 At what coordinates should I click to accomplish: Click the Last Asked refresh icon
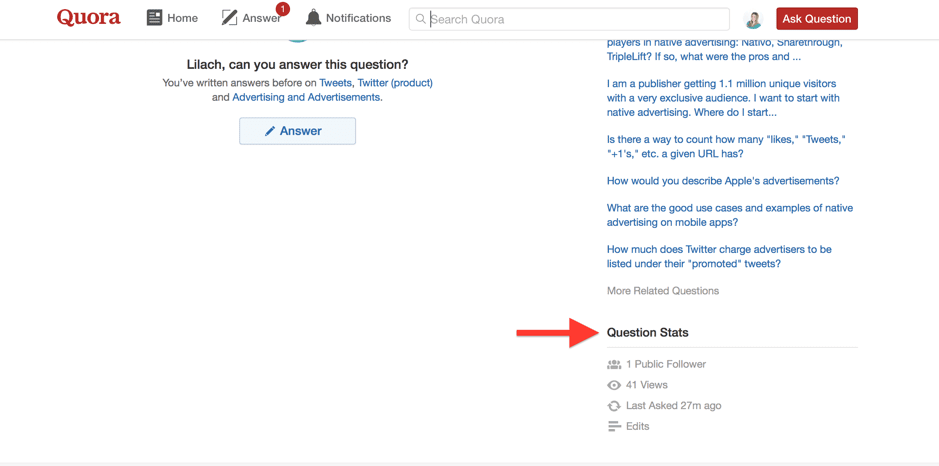point(614,406)
